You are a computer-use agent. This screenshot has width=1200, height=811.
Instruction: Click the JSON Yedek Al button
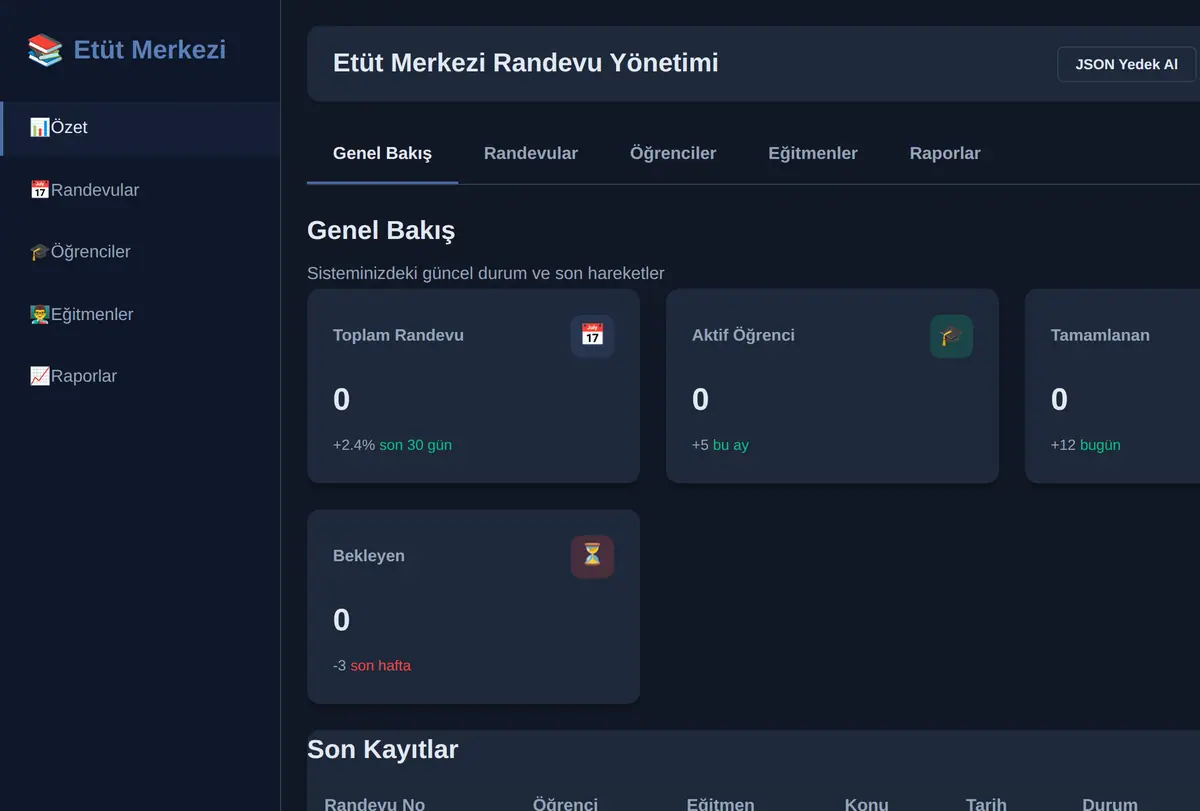[1126, 64]
